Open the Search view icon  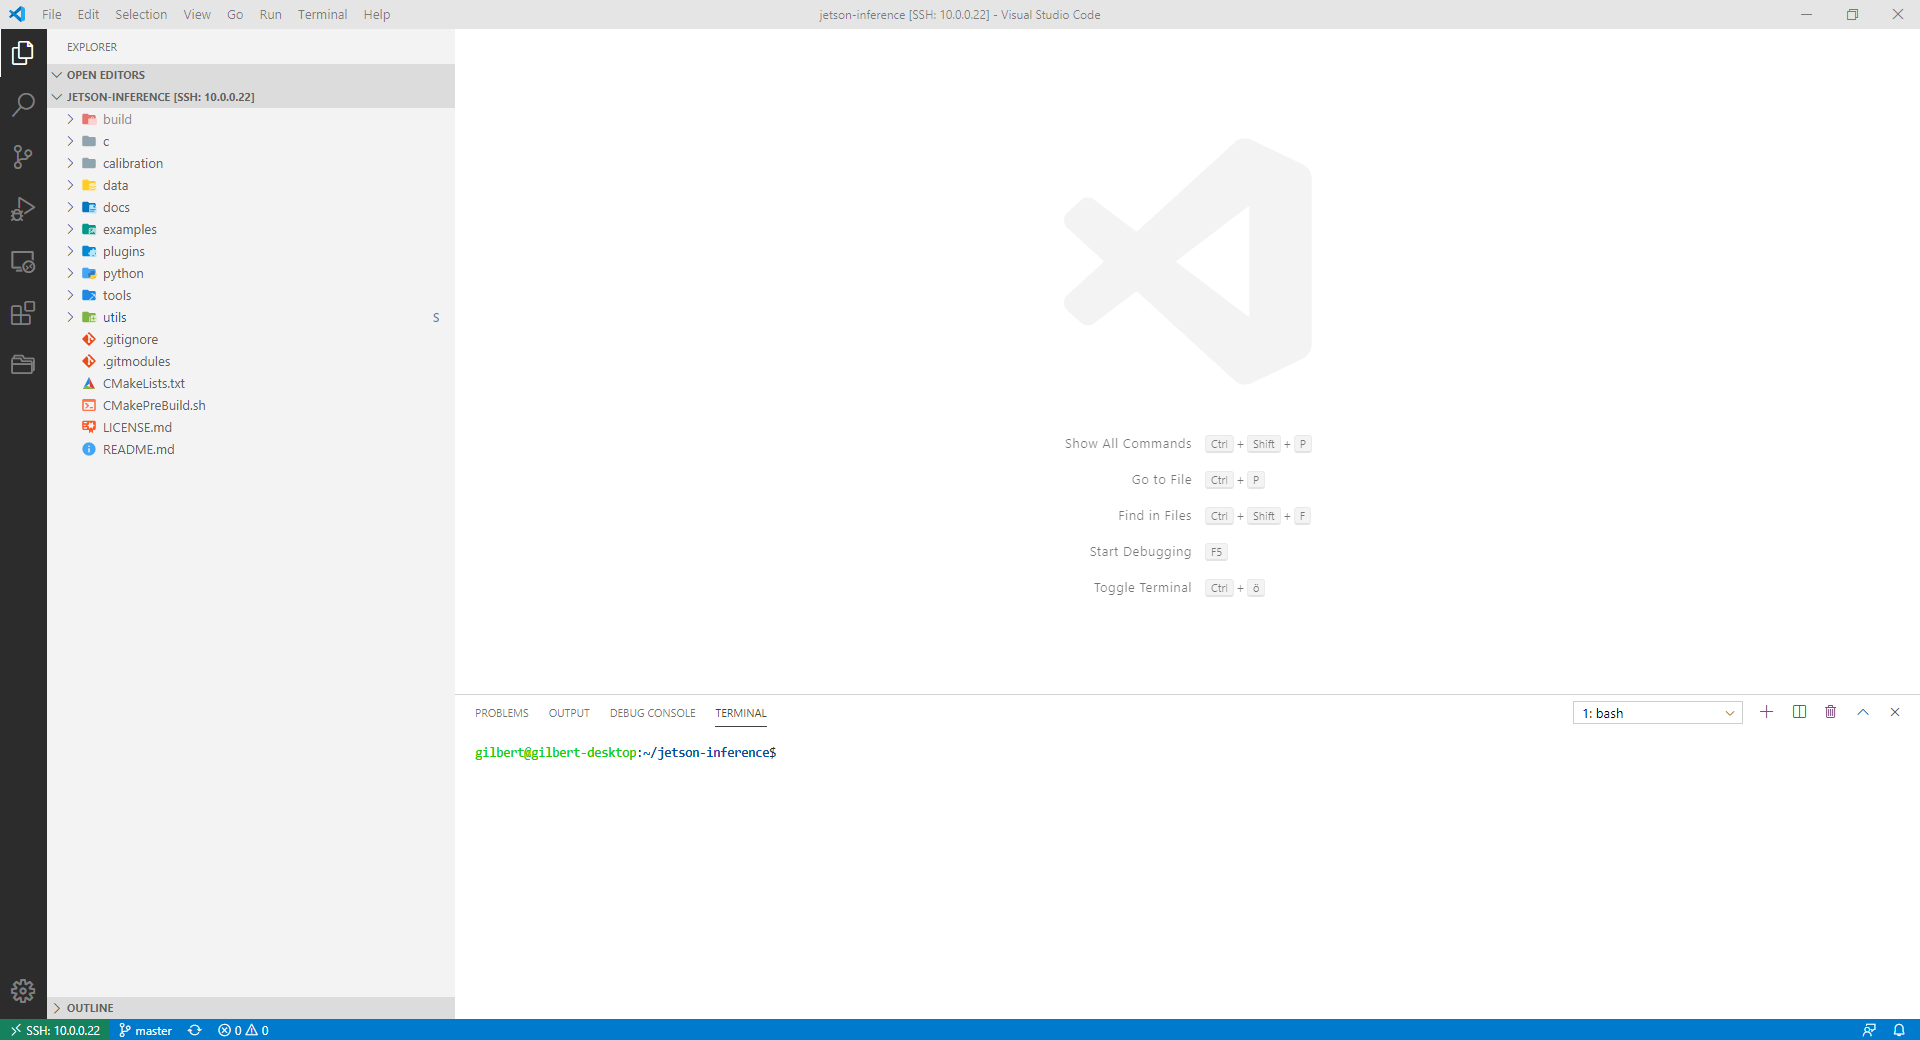tap(23, 105)
